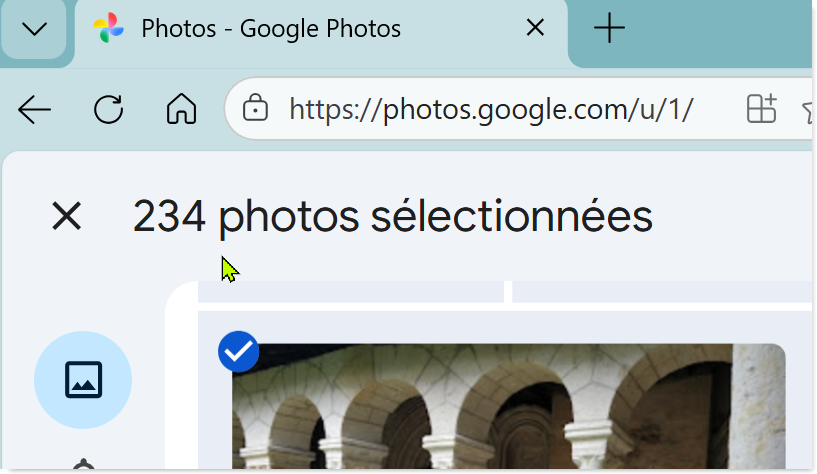
Task: Click the right photo strip above arches
Action: (x=660, y=292)
